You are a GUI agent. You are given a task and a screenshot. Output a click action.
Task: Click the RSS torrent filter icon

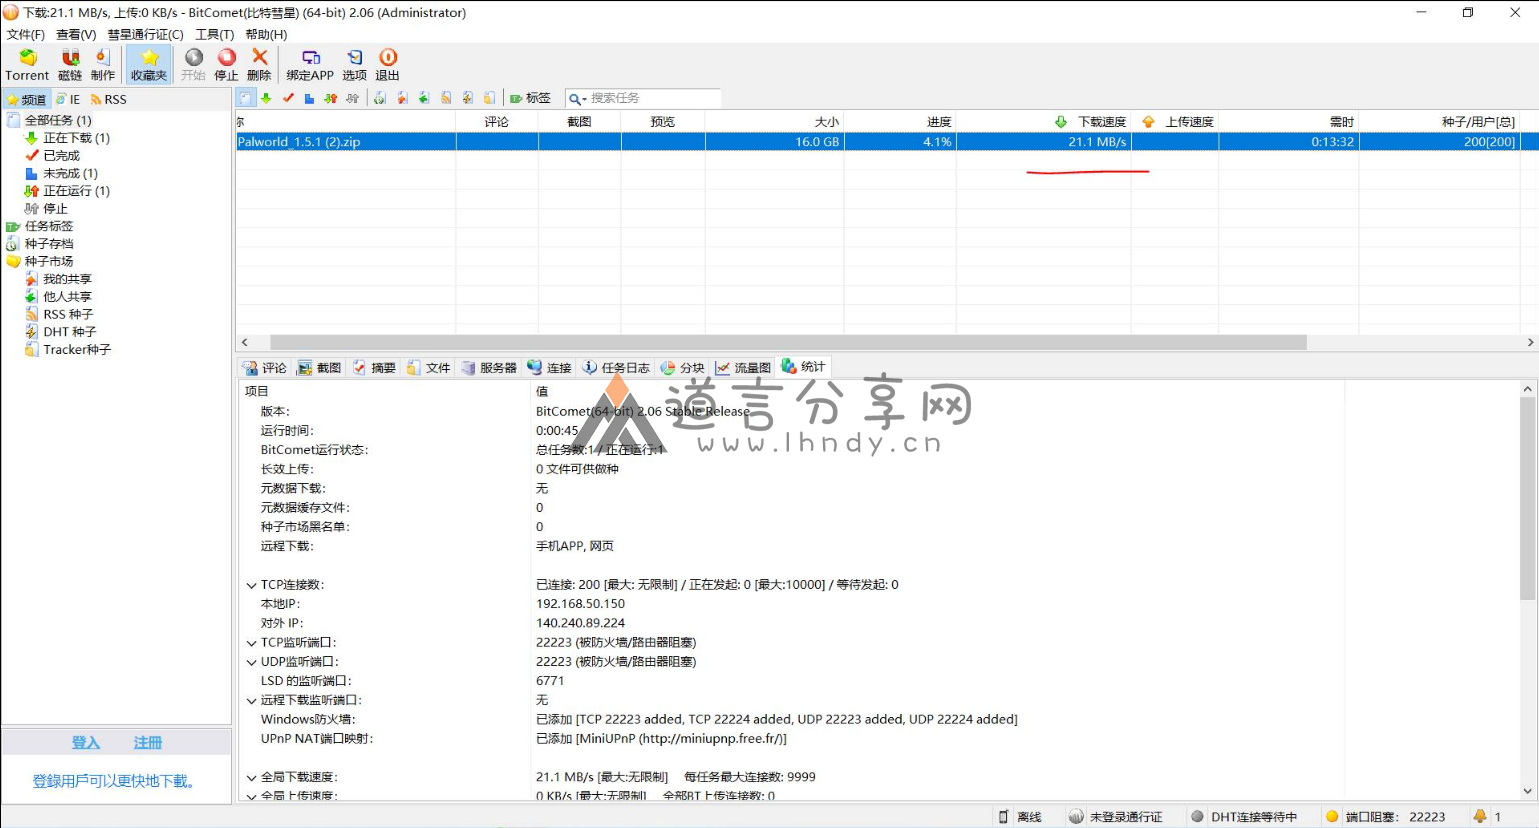446,98
